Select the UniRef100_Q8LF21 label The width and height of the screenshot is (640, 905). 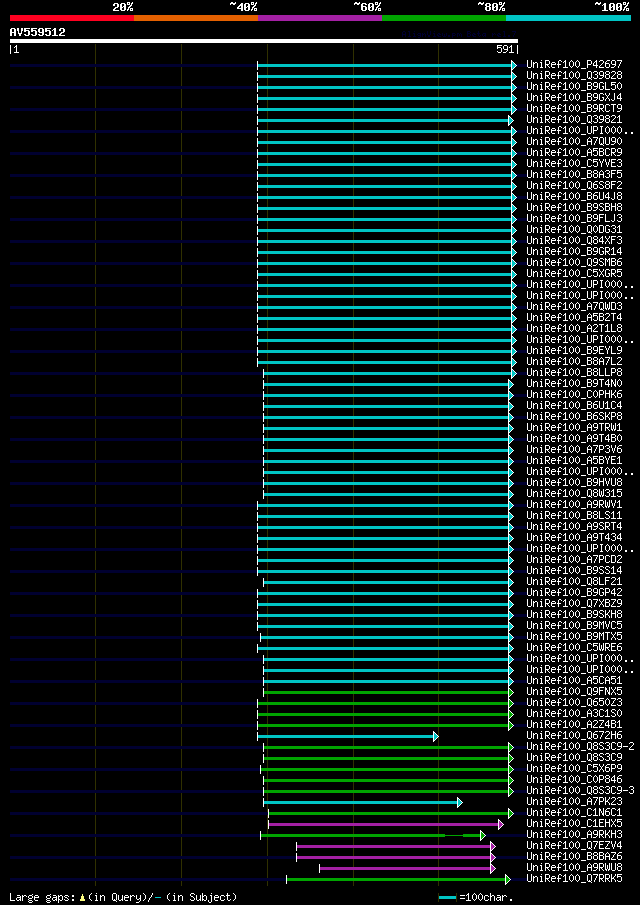[574, 581]
